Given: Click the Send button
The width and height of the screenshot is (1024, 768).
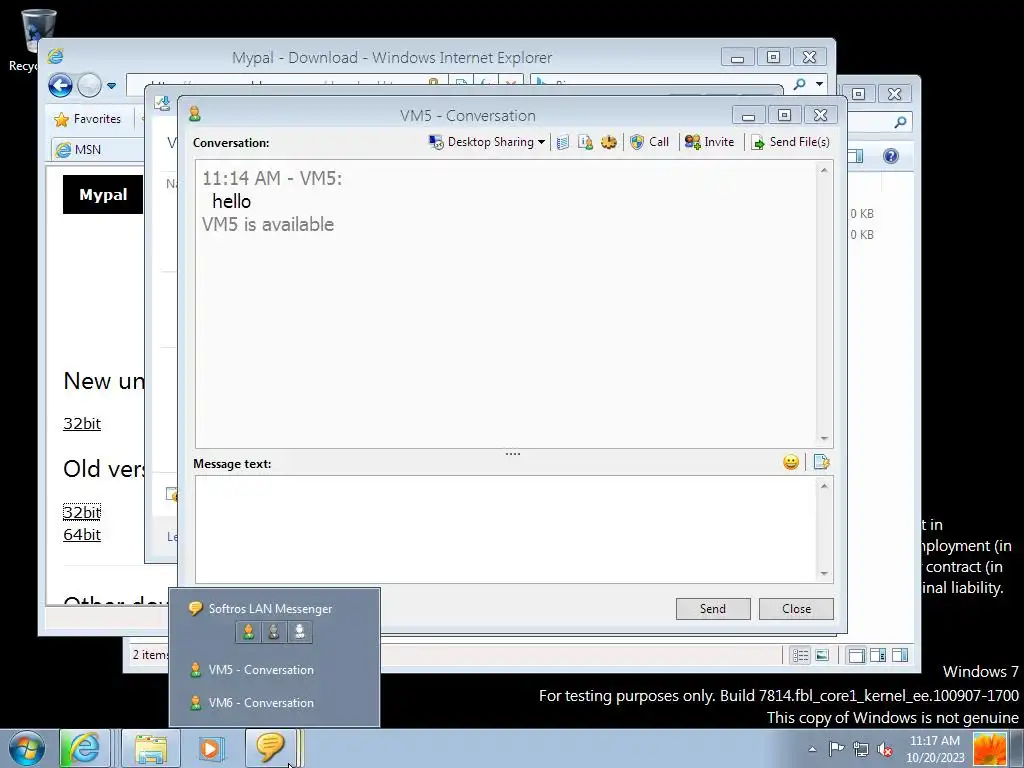Looking at the screenshot, I should point(712,609).
